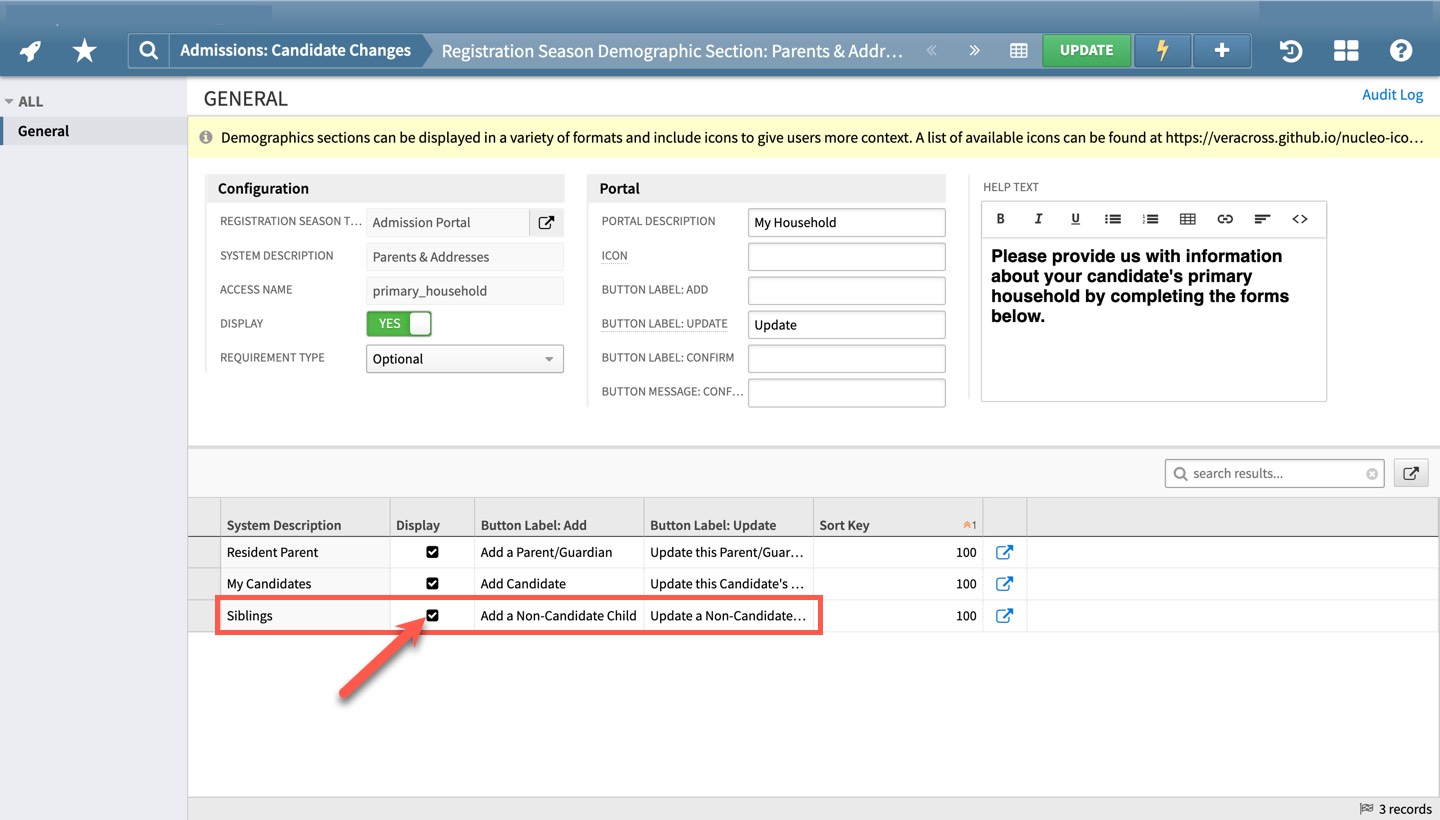
Task: Click the rocket launchpad icon
Action: (31, 51)
